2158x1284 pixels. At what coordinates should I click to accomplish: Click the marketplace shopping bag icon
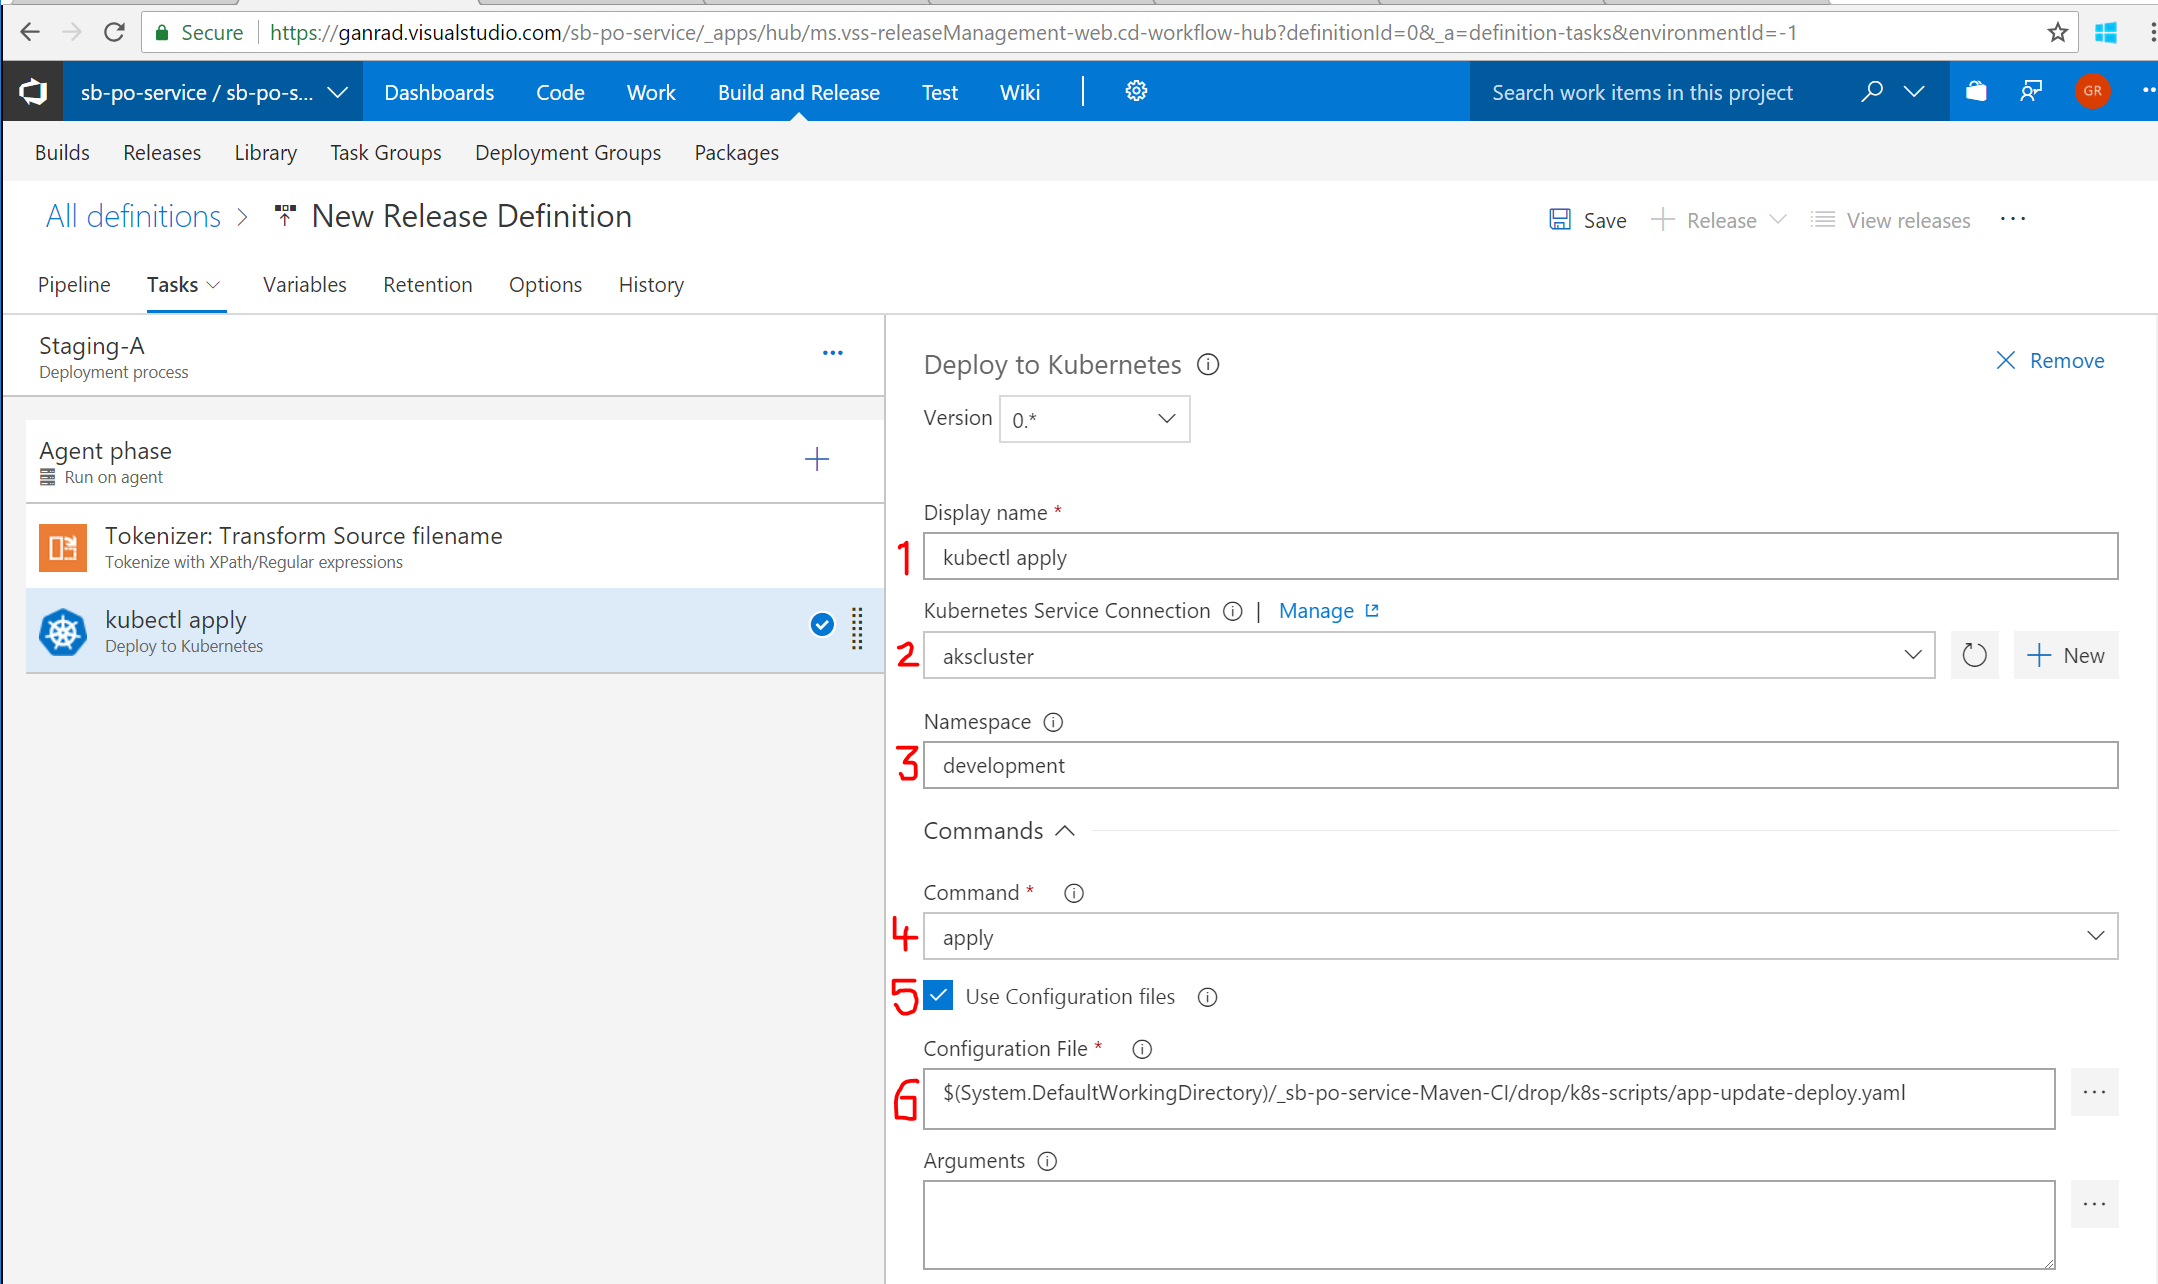click(1976, 92)
